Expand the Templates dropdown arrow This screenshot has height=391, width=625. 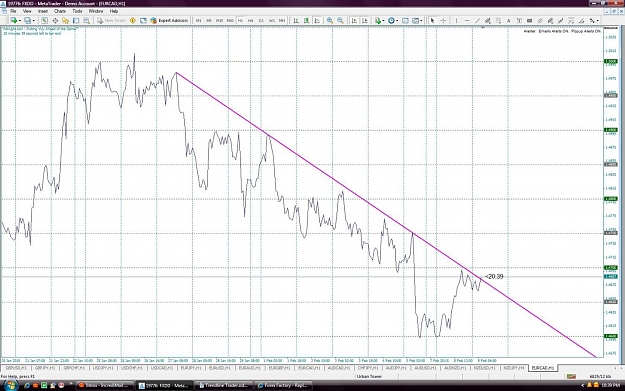click(421, 20)
